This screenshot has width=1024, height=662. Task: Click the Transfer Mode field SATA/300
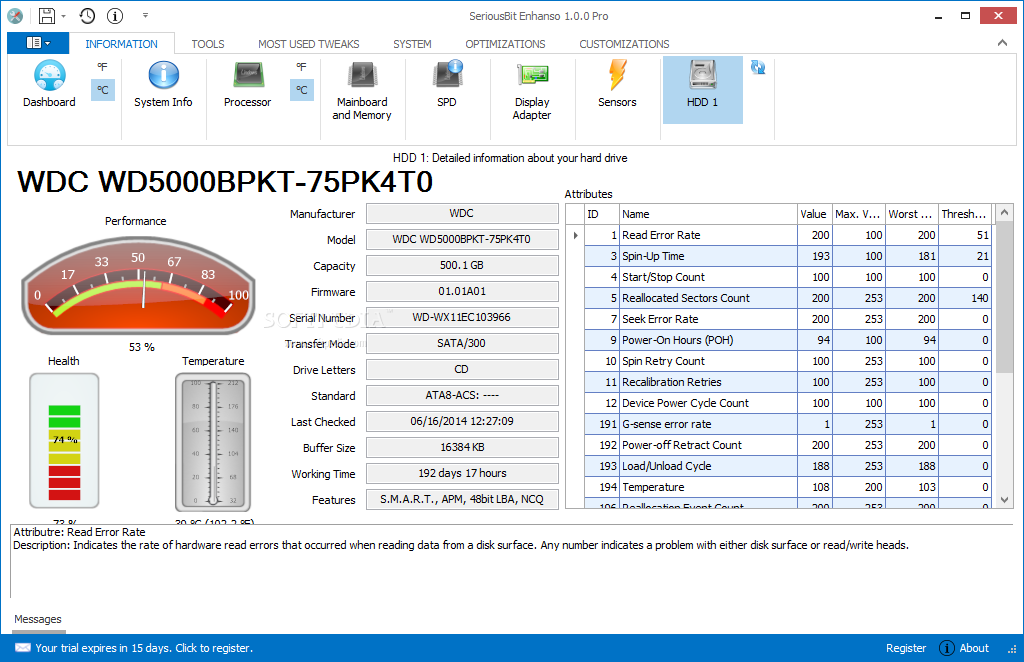coord(462,343)
